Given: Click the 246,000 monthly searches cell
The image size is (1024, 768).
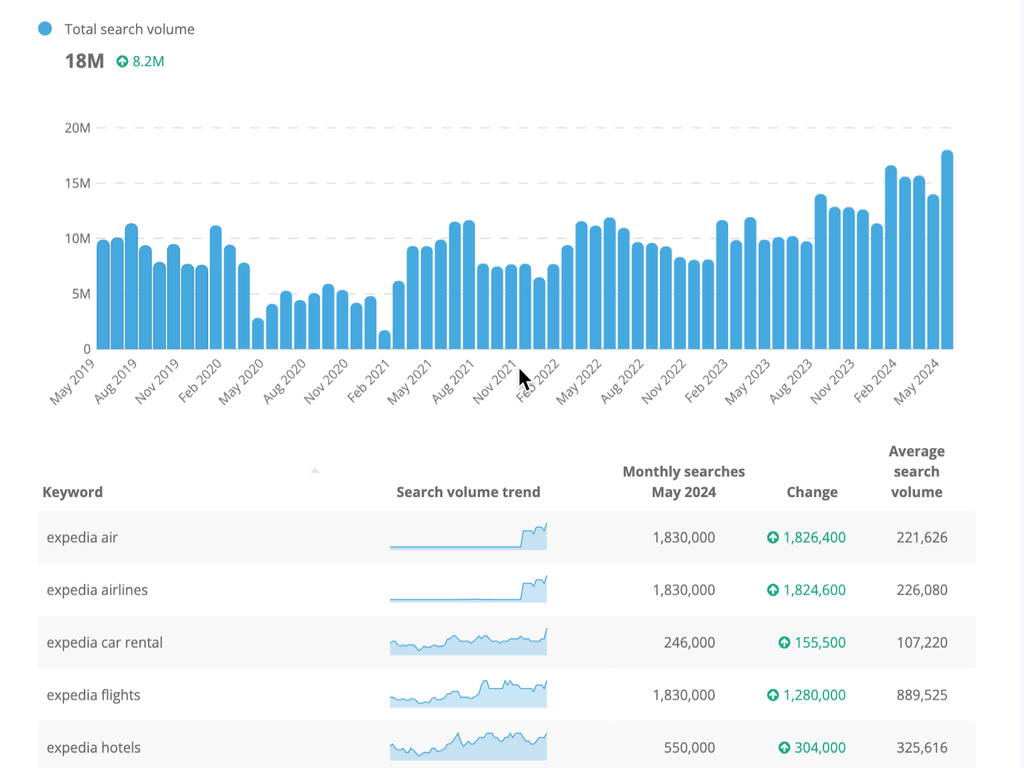Looking at the screenshot, I should pyautogui.click(x=690, y=643).
